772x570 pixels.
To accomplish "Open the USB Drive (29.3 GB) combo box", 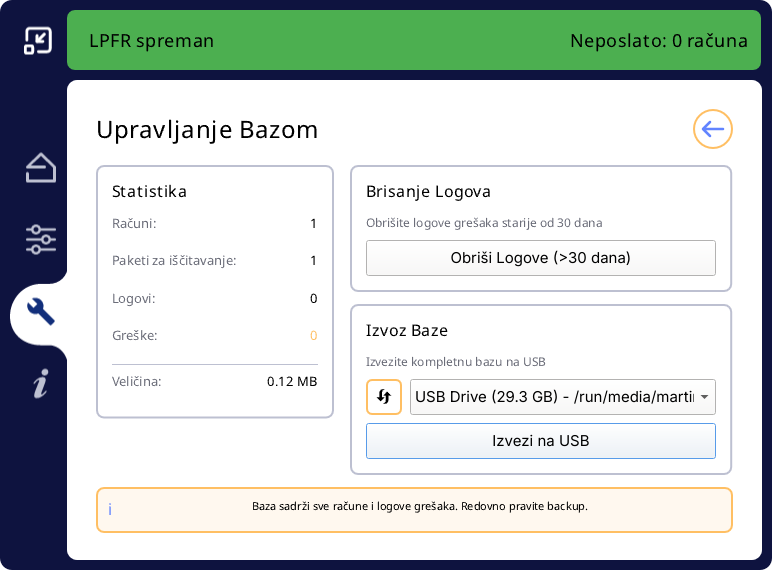I will coord(554,397).
